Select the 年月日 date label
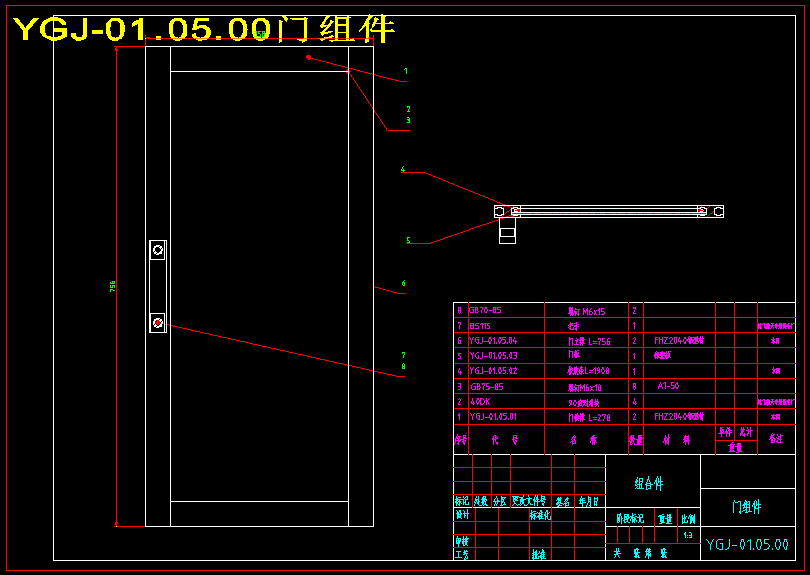The width and height of the screenshot is (810, 575). pyautogui.click(x=588, y=501)
